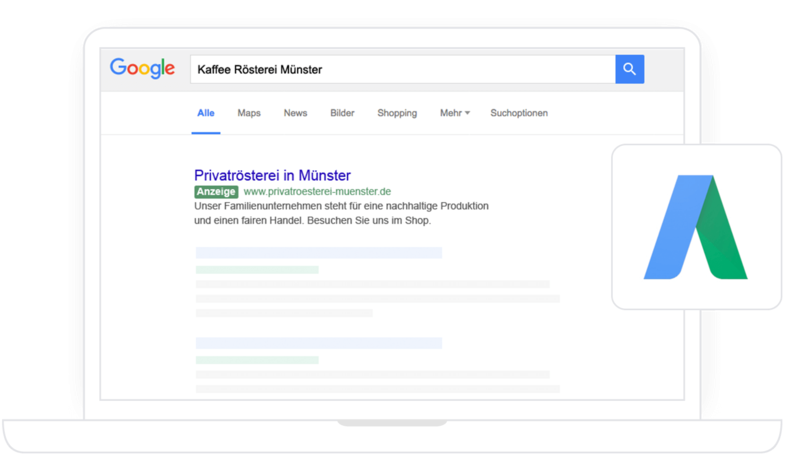This screenshot has width=785, height=456.
Task: Click the second placeholder result's blue title bar
Action: (x=318, y=343)
